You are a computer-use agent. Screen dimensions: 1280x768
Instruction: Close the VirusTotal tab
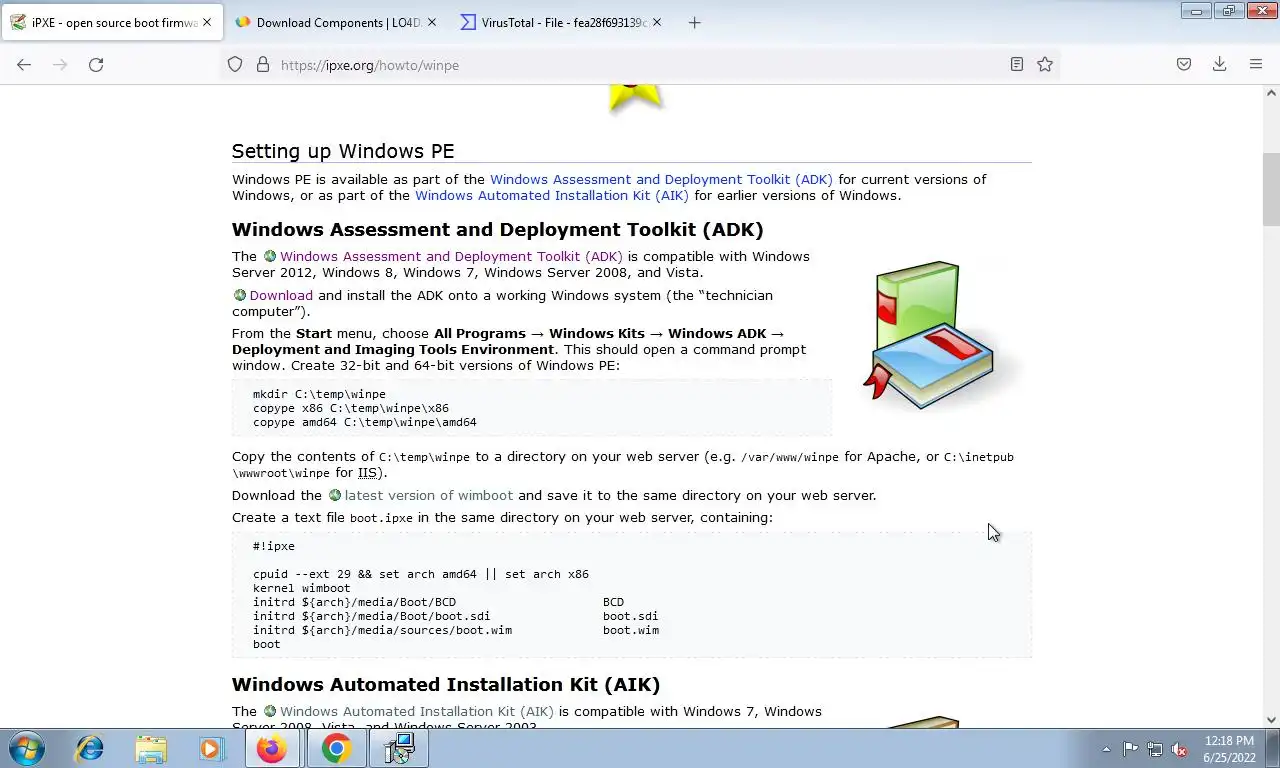[x=657, y=22]
